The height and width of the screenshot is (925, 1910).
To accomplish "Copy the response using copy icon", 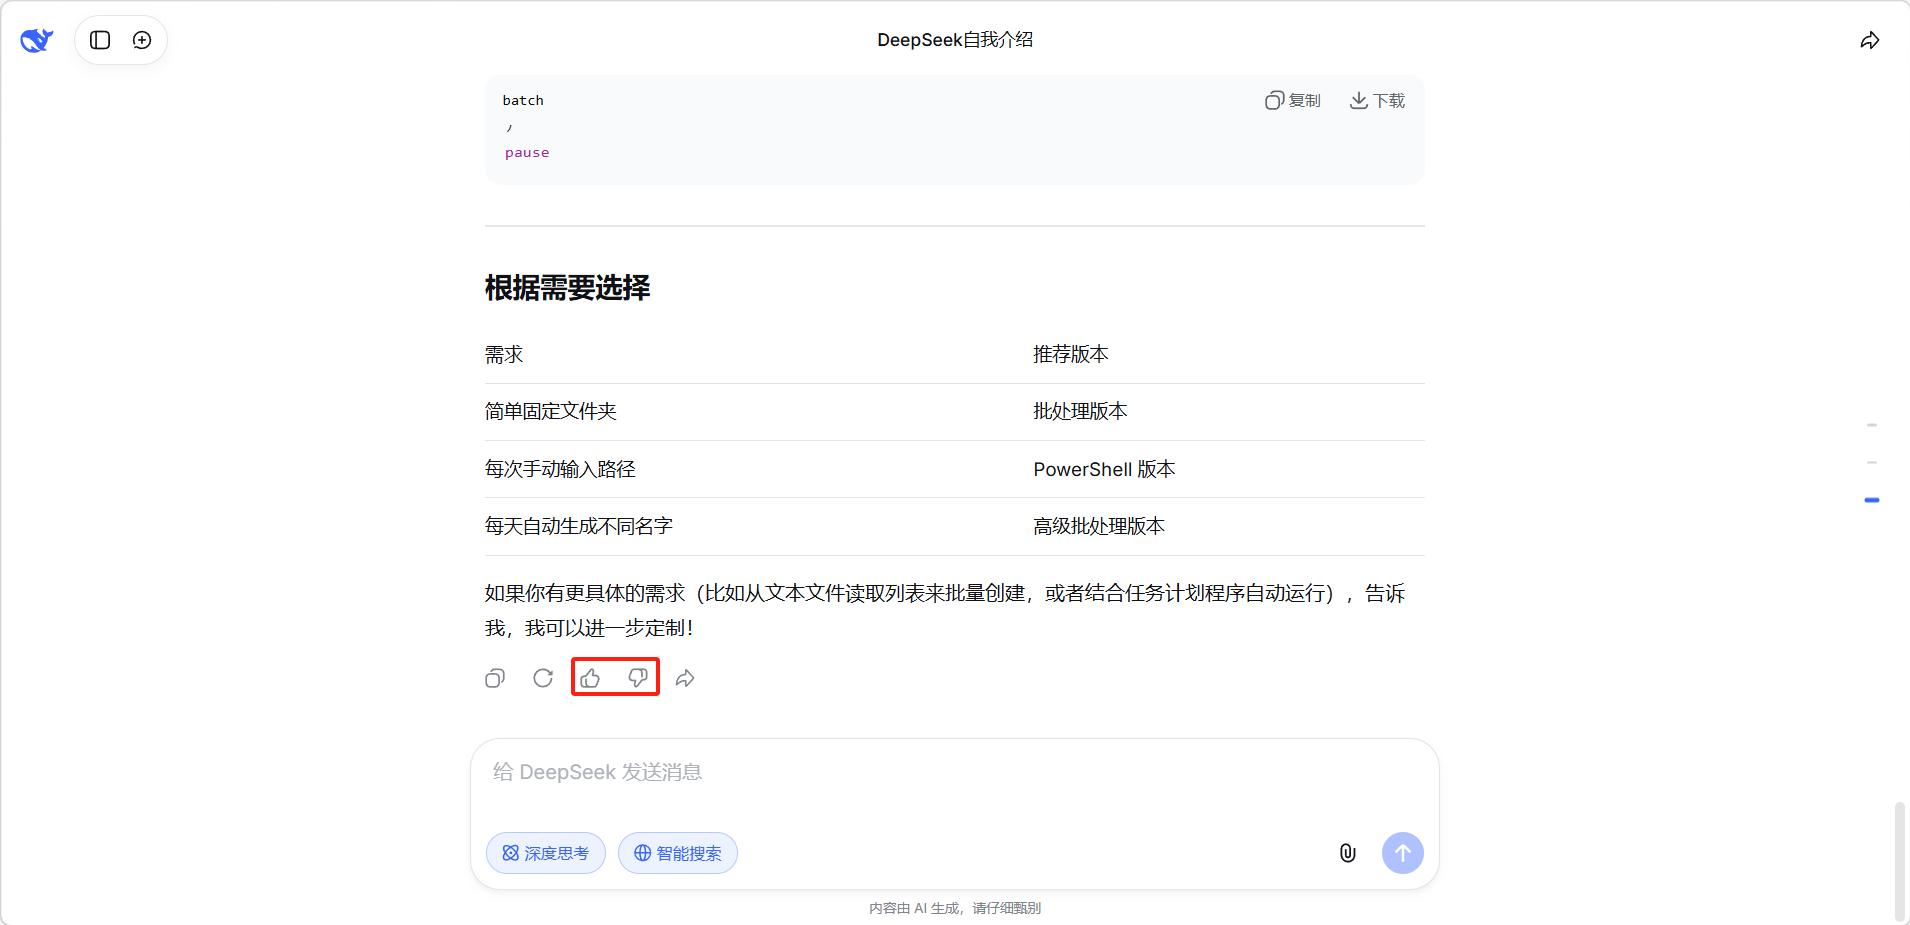I will coord(495,679).
